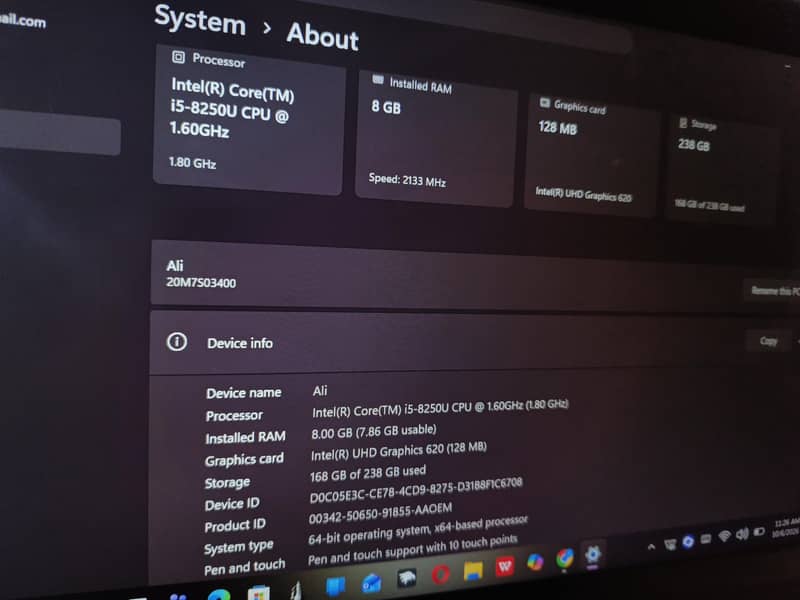Select the Installed RAM 8 GB card
This screenshot has width=800, height=600.
point(435,138)
